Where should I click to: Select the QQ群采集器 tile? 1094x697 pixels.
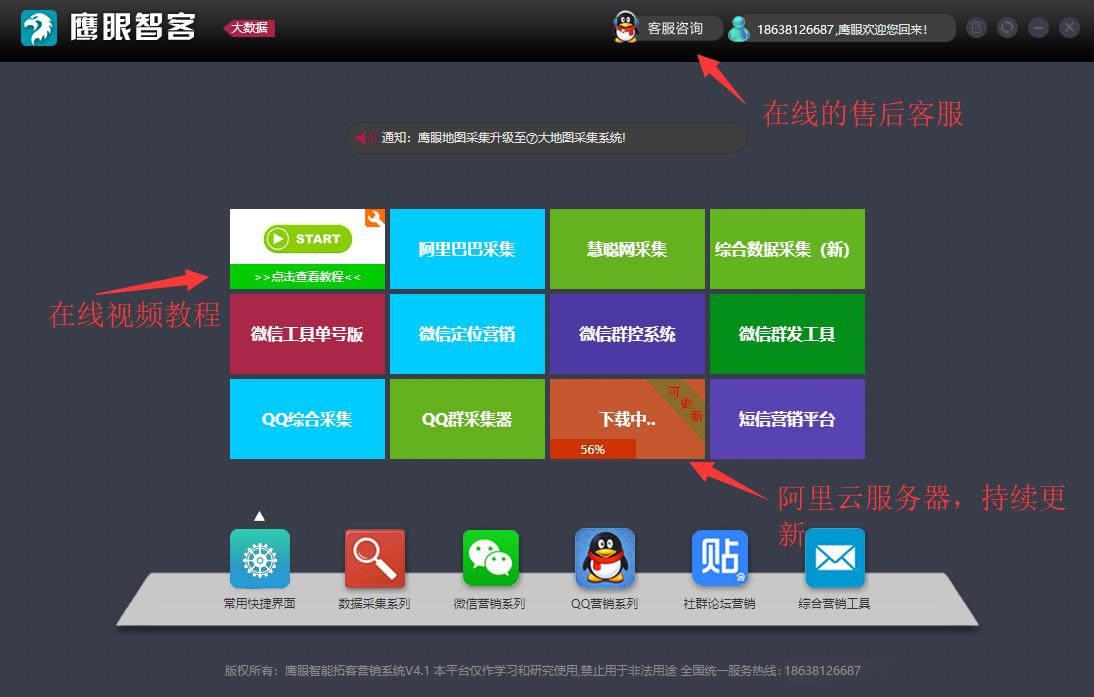coord(467,419)
